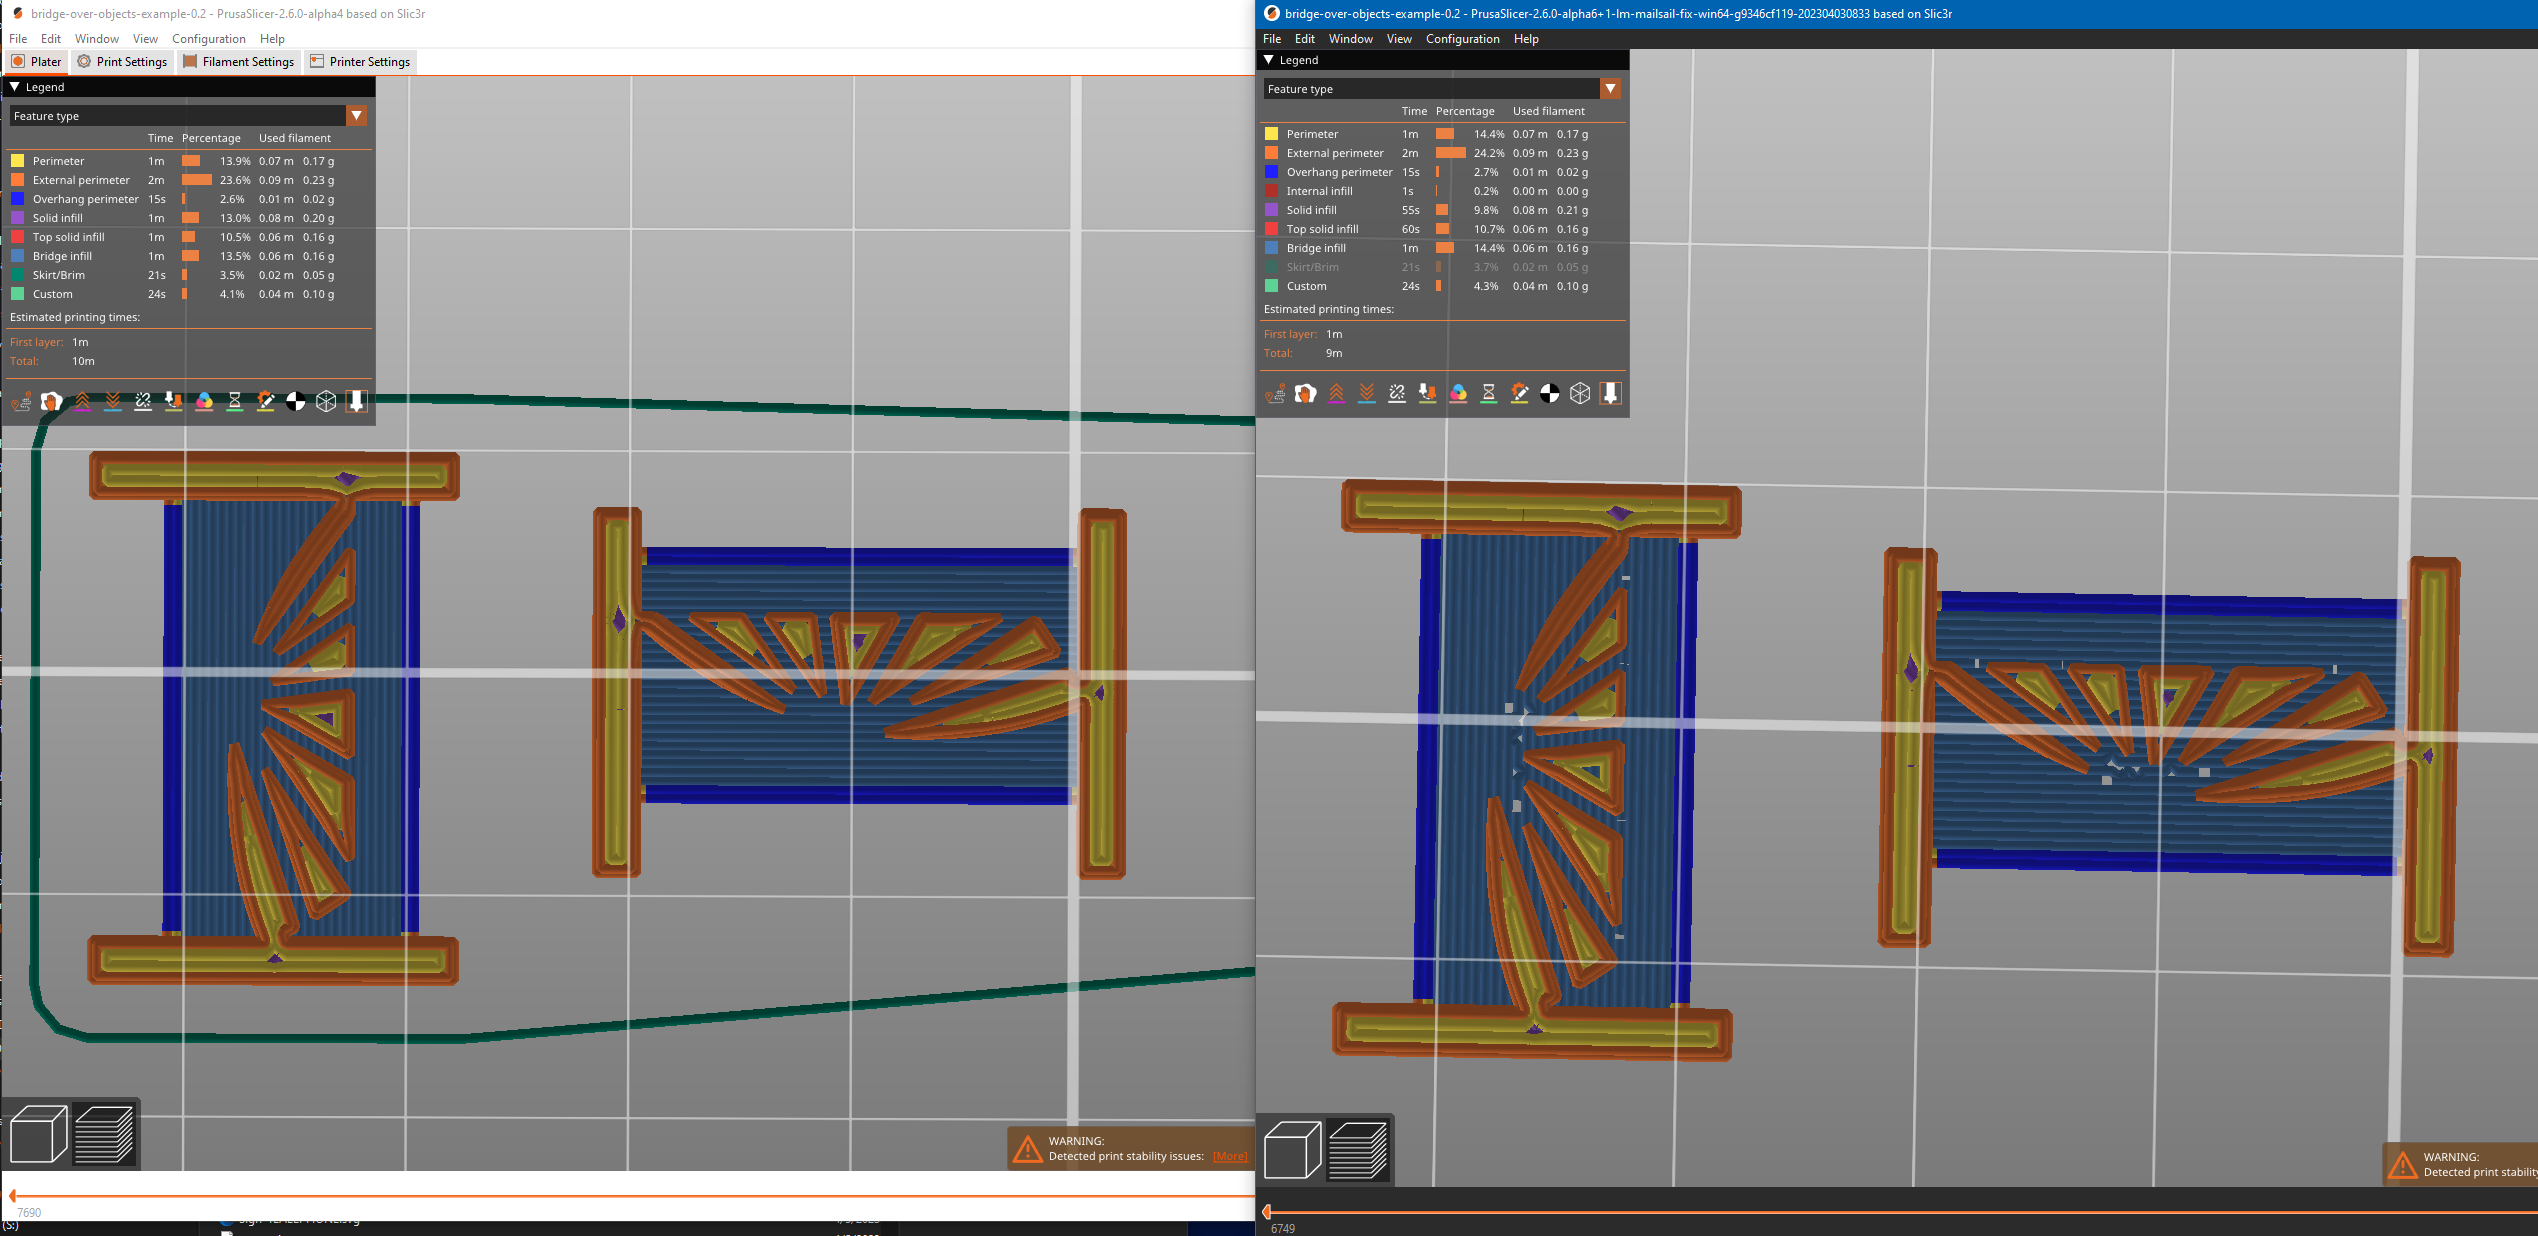Open Window menu in right window
This screenshot has height=1236, width=2538.
(x=1351, y=39)
